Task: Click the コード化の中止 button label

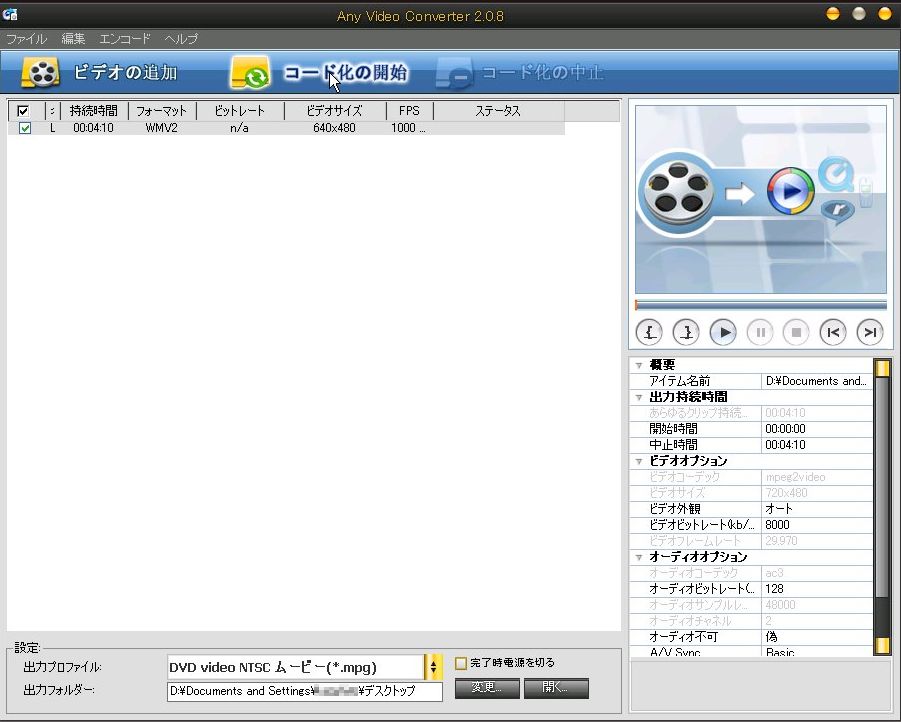Action: (542, 73)
